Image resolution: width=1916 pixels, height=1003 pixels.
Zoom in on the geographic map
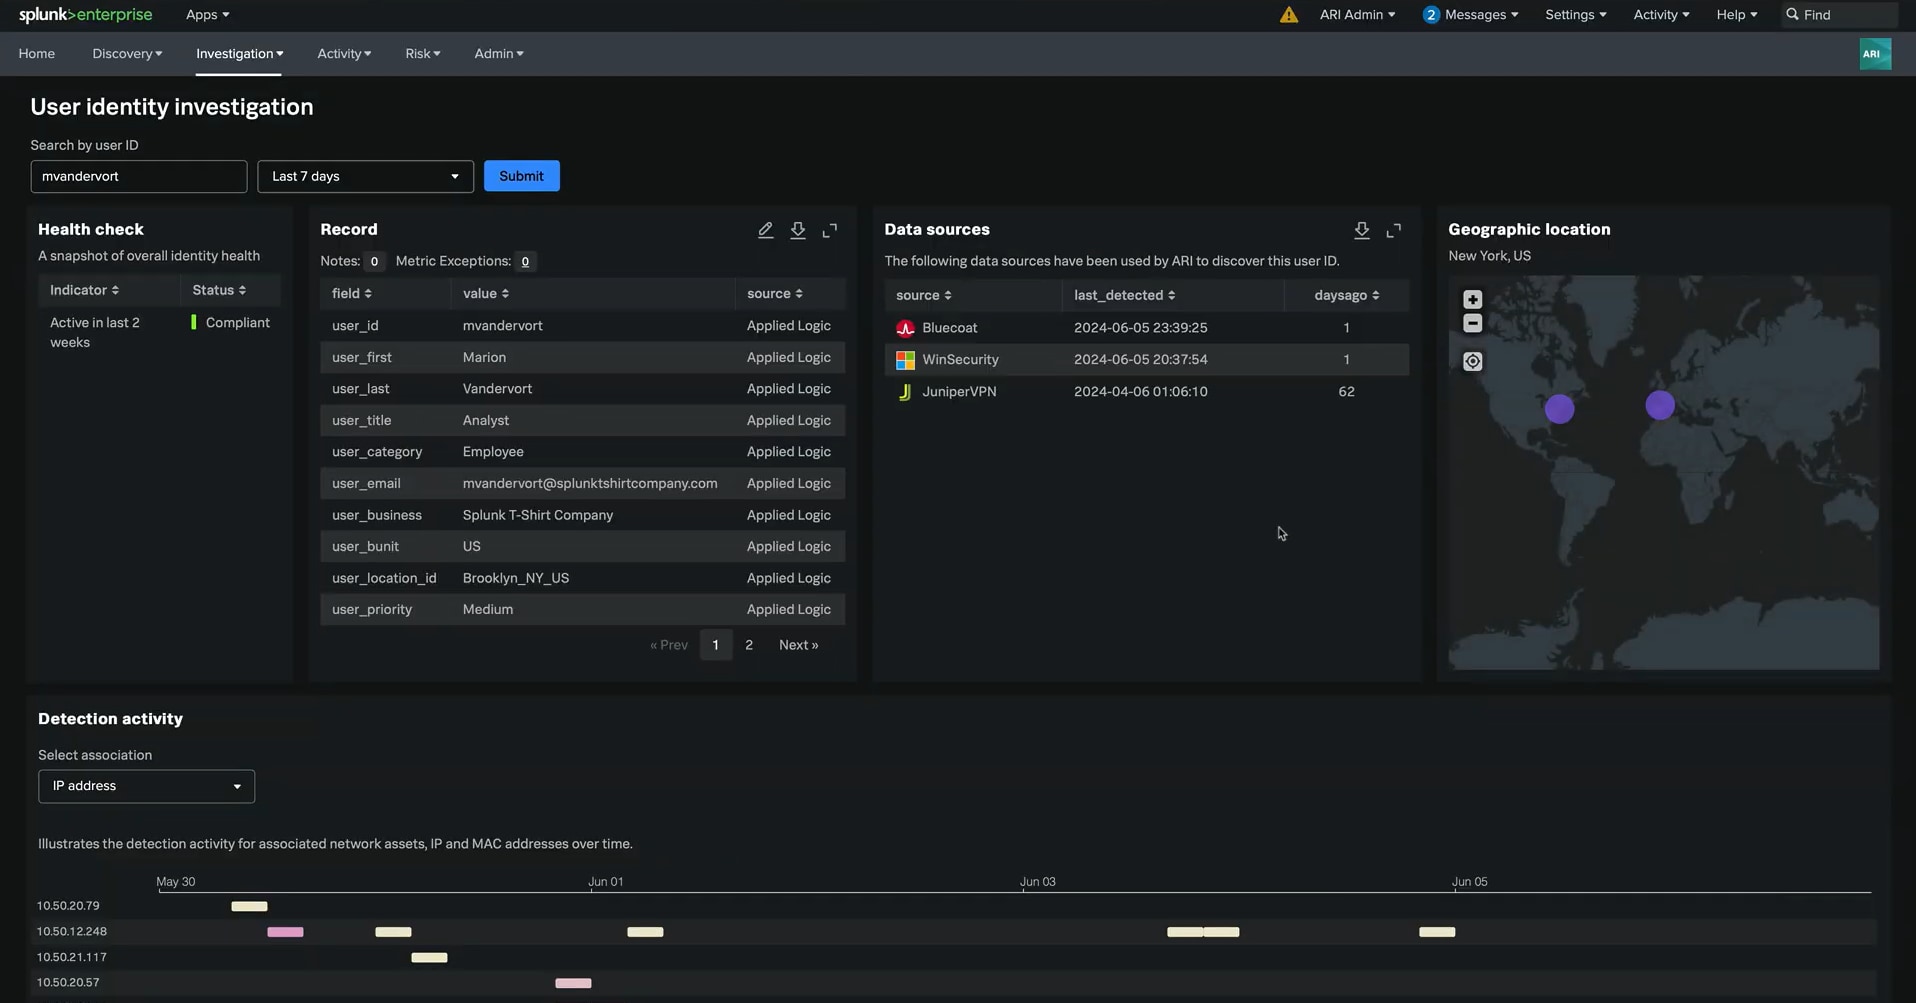[x=1472, y=299]
